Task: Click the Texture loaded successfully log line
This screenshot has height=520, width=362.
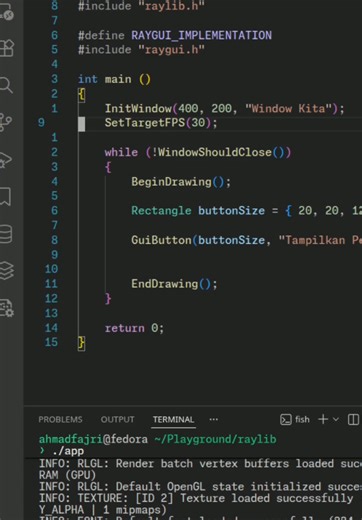Action: coord(196,498)
